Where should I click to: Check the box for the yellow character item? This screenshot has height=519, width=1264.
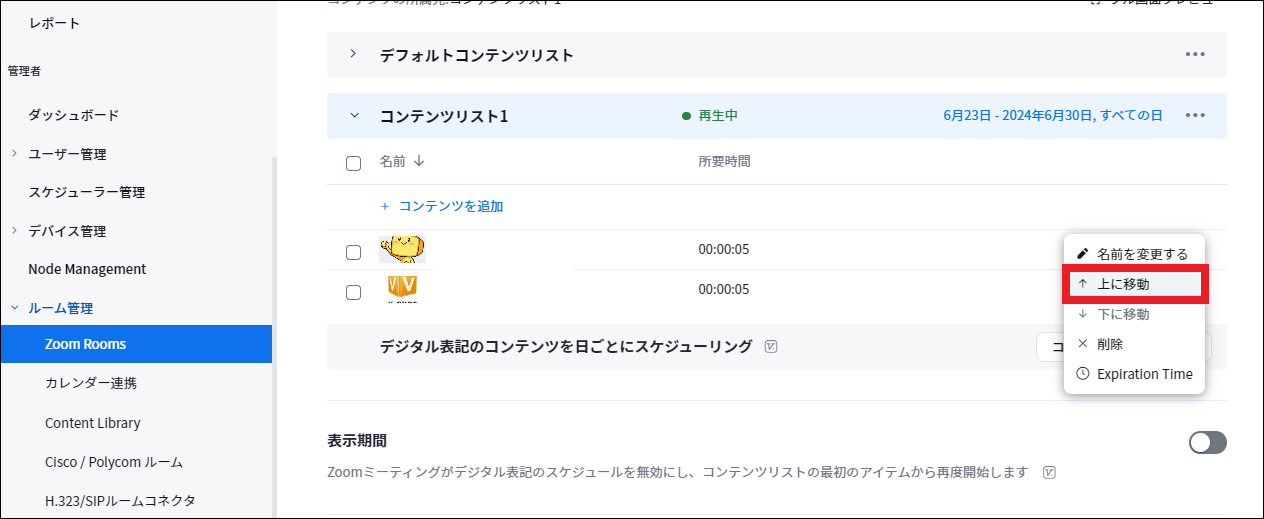[353, 252]
